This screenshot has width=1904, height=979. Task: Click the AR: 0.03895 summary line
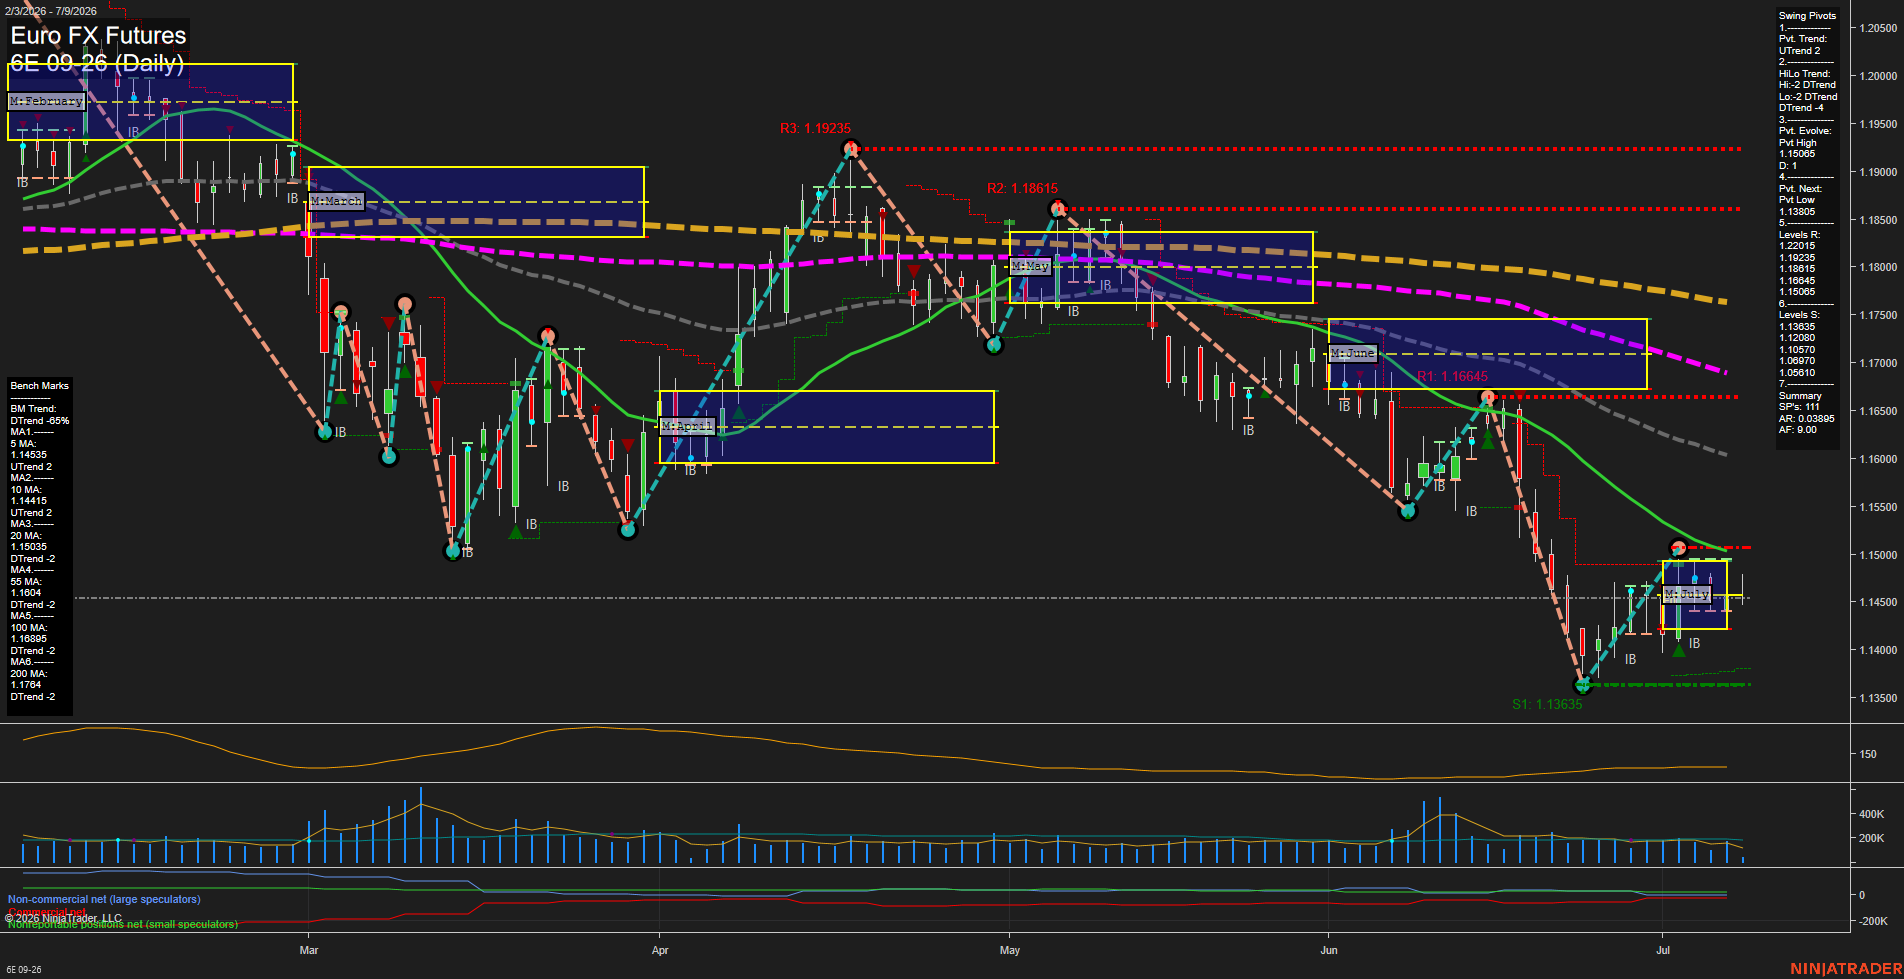tap(1807, 419)
